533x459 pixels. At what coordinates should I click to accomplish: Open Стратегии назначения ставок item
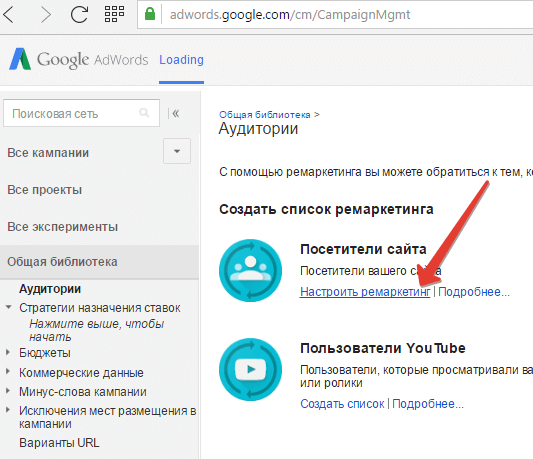100,308
